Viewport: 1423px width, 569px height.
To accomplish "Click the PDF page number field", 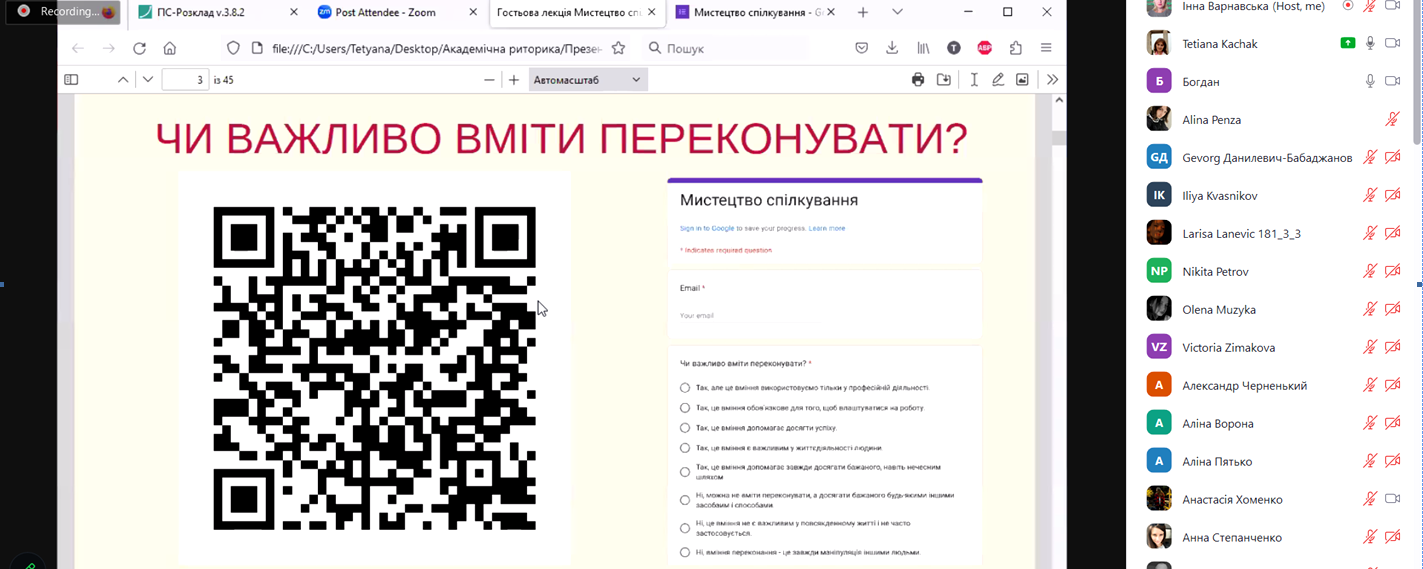I will [186, 80].
